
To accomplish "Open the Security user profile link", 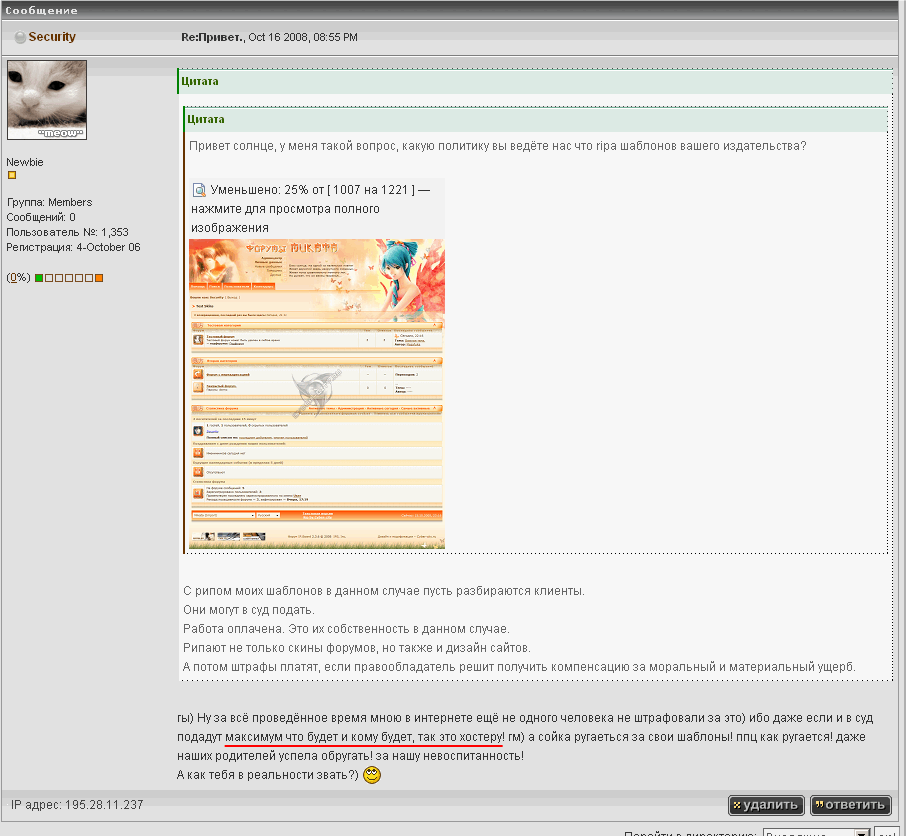I will tap(52, 37).
